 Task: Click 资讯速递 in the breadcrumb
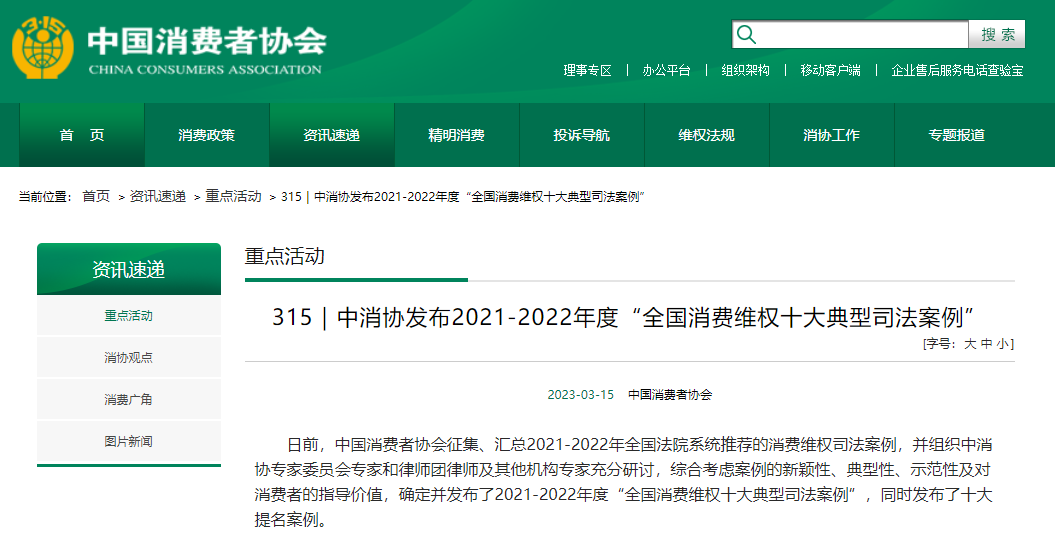tap(157, 196)
